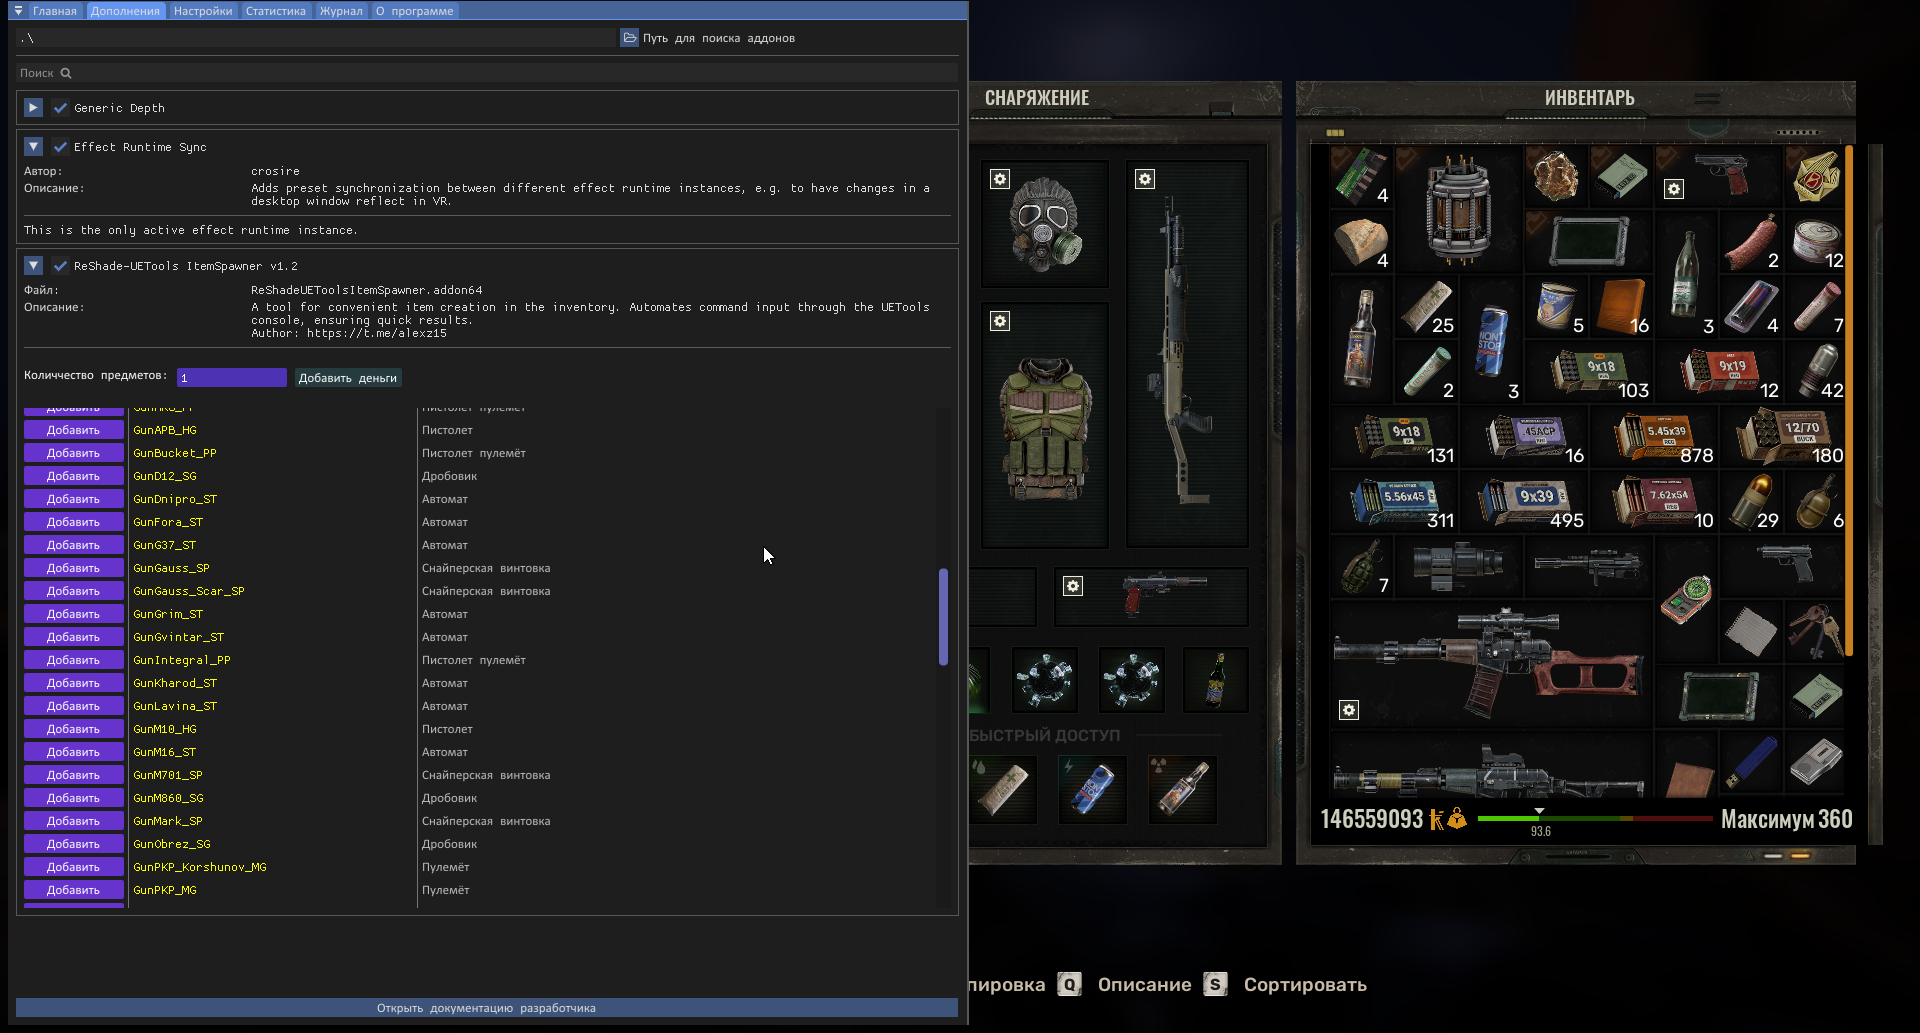Add the GunAPB_HG pistol
The width and height of the screenshot is (1920, 1033).
click(74, 430)
